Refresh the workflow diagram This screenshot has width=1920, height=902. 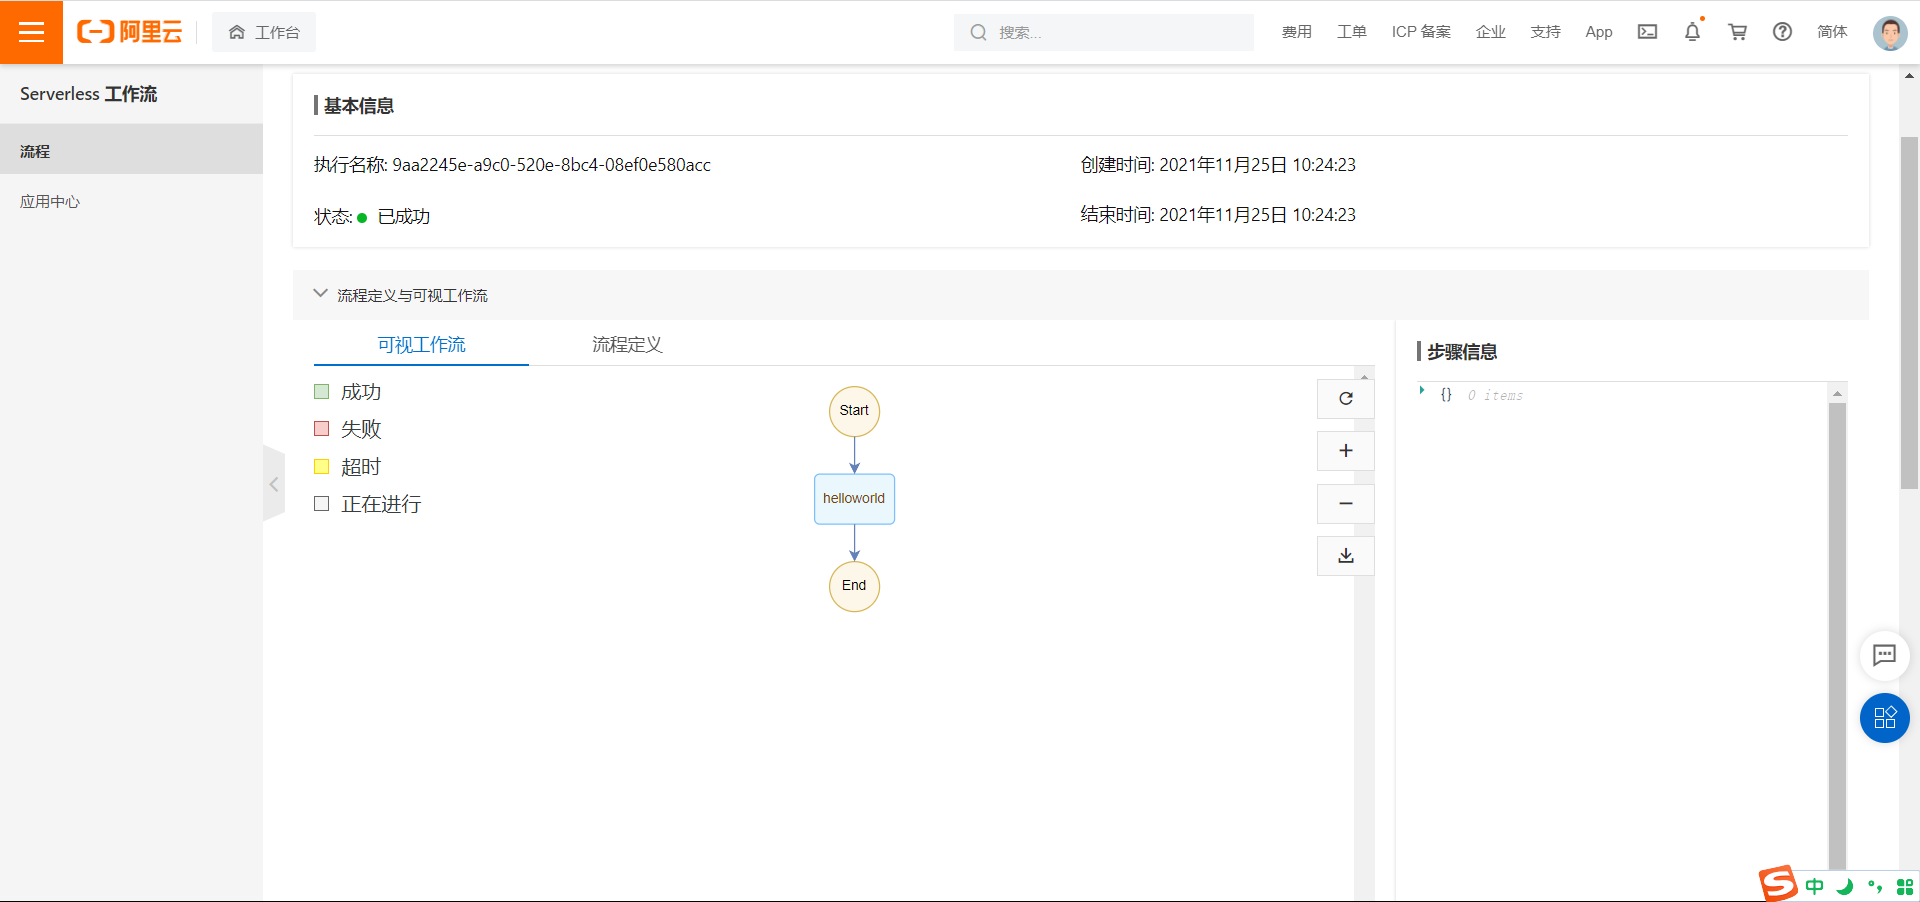tap(1345, 399)
